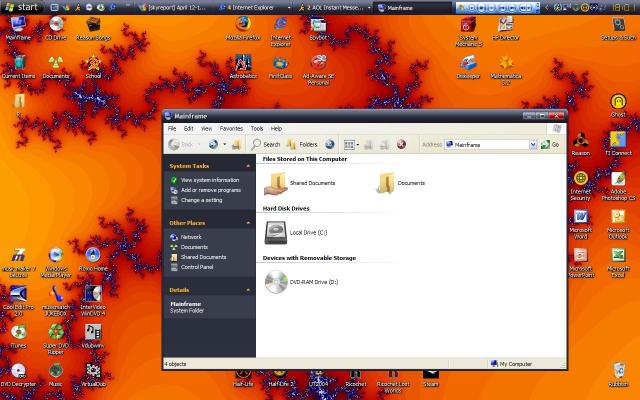Collapse the Details panel

point(248,290)
